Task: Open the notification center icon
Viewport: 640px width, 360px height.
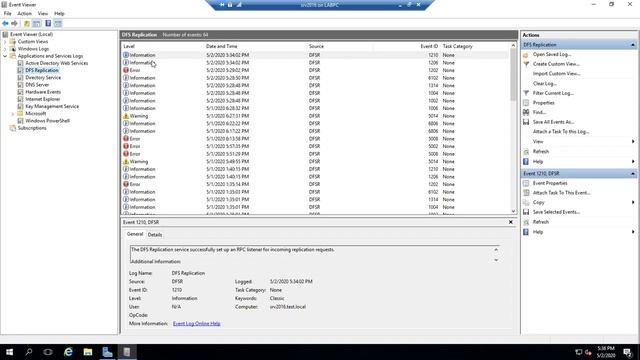Action: [627, 352]
